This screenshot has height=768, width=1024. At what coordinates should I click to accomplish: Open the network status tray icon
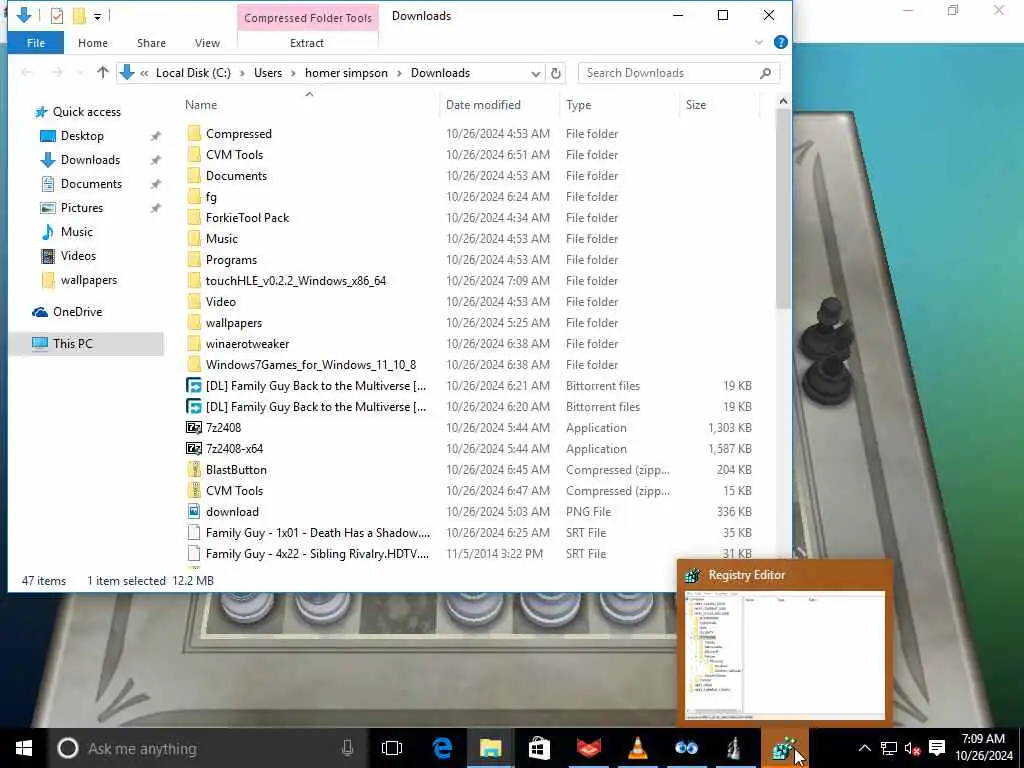889,748
